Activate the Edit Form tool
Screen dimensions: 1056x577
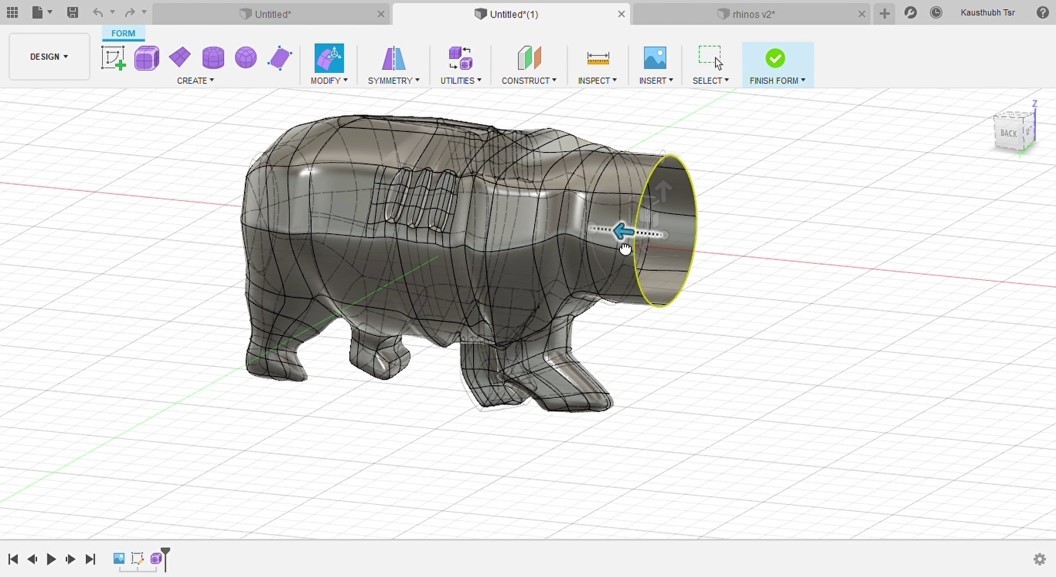(x=329, y=58)
